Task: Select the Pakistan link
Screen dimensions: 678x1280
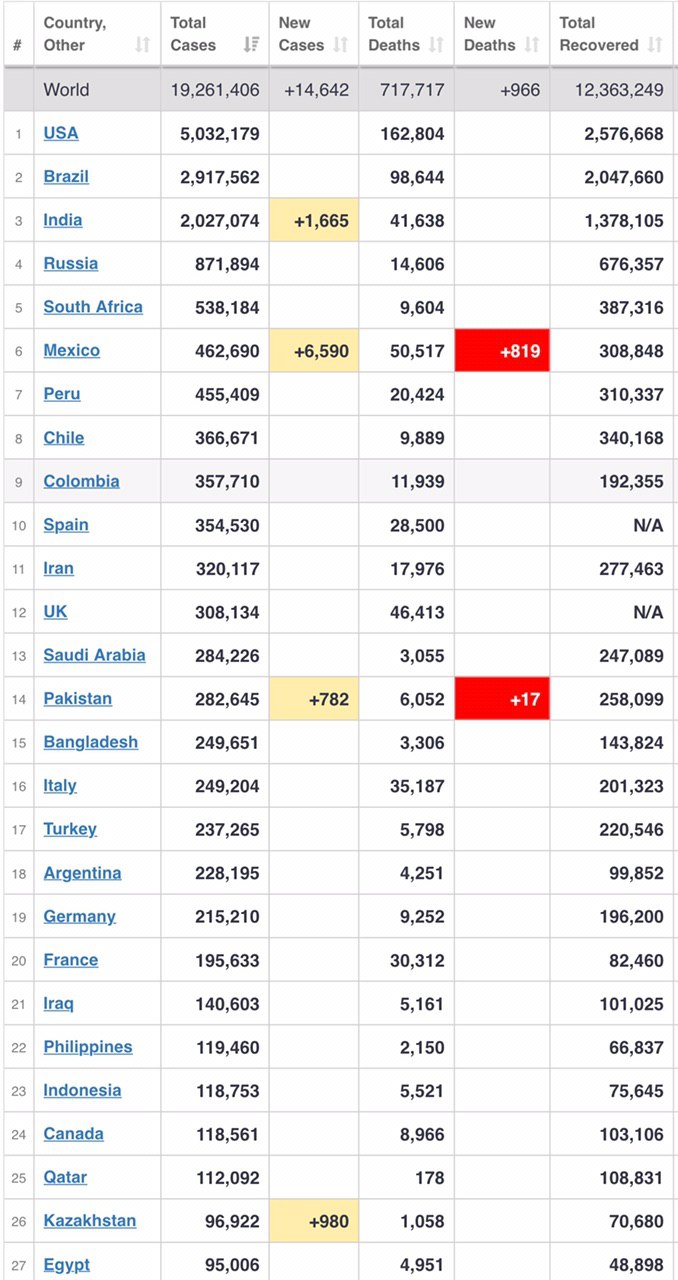Action: (x=78, y=699)
